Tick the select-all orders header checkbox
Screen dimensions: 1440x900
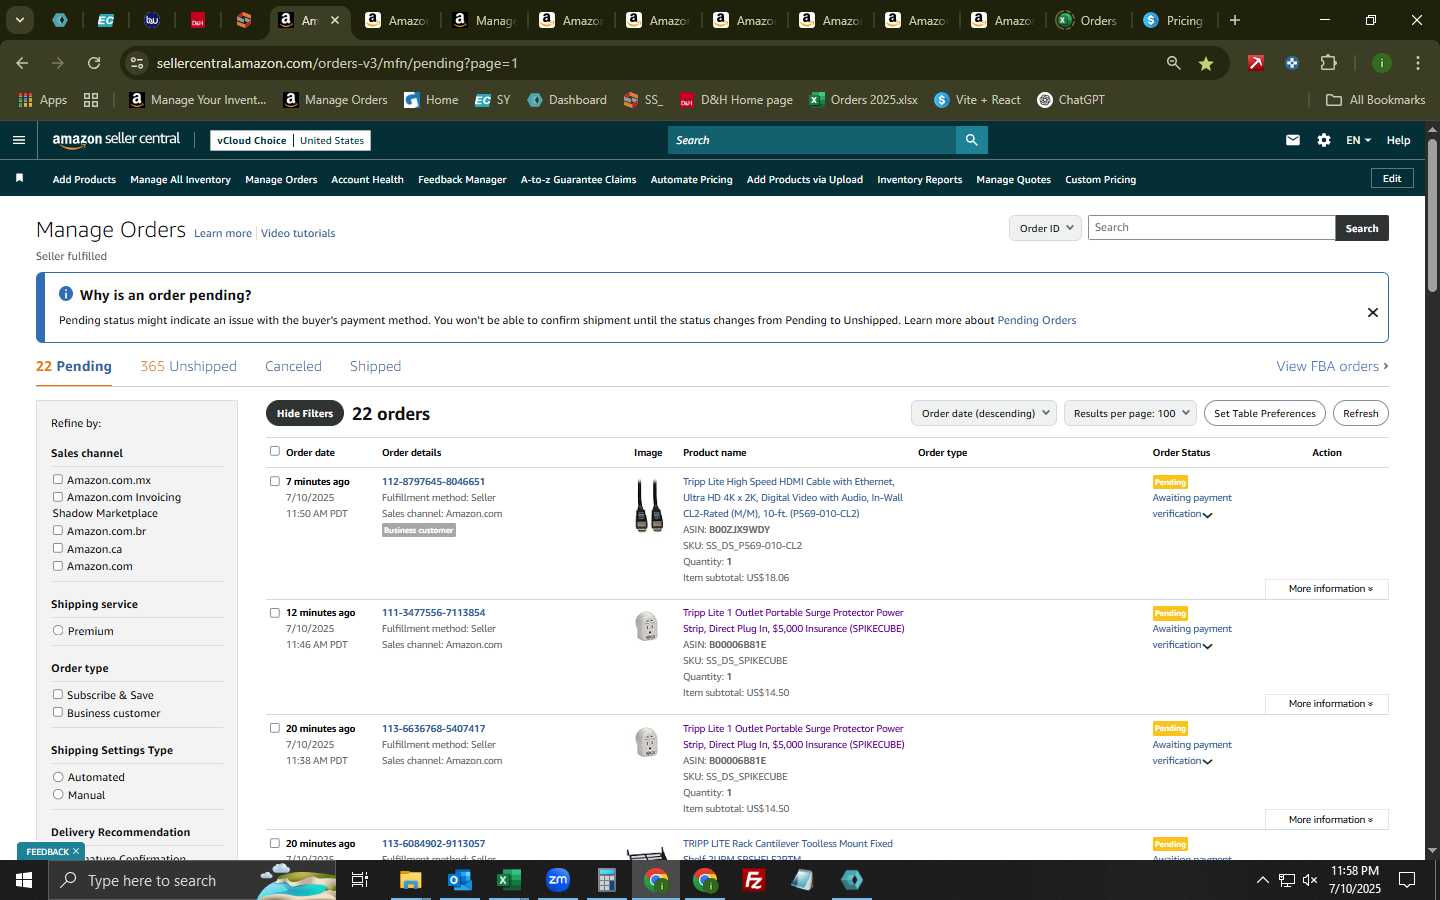click(x=275, y=452)
